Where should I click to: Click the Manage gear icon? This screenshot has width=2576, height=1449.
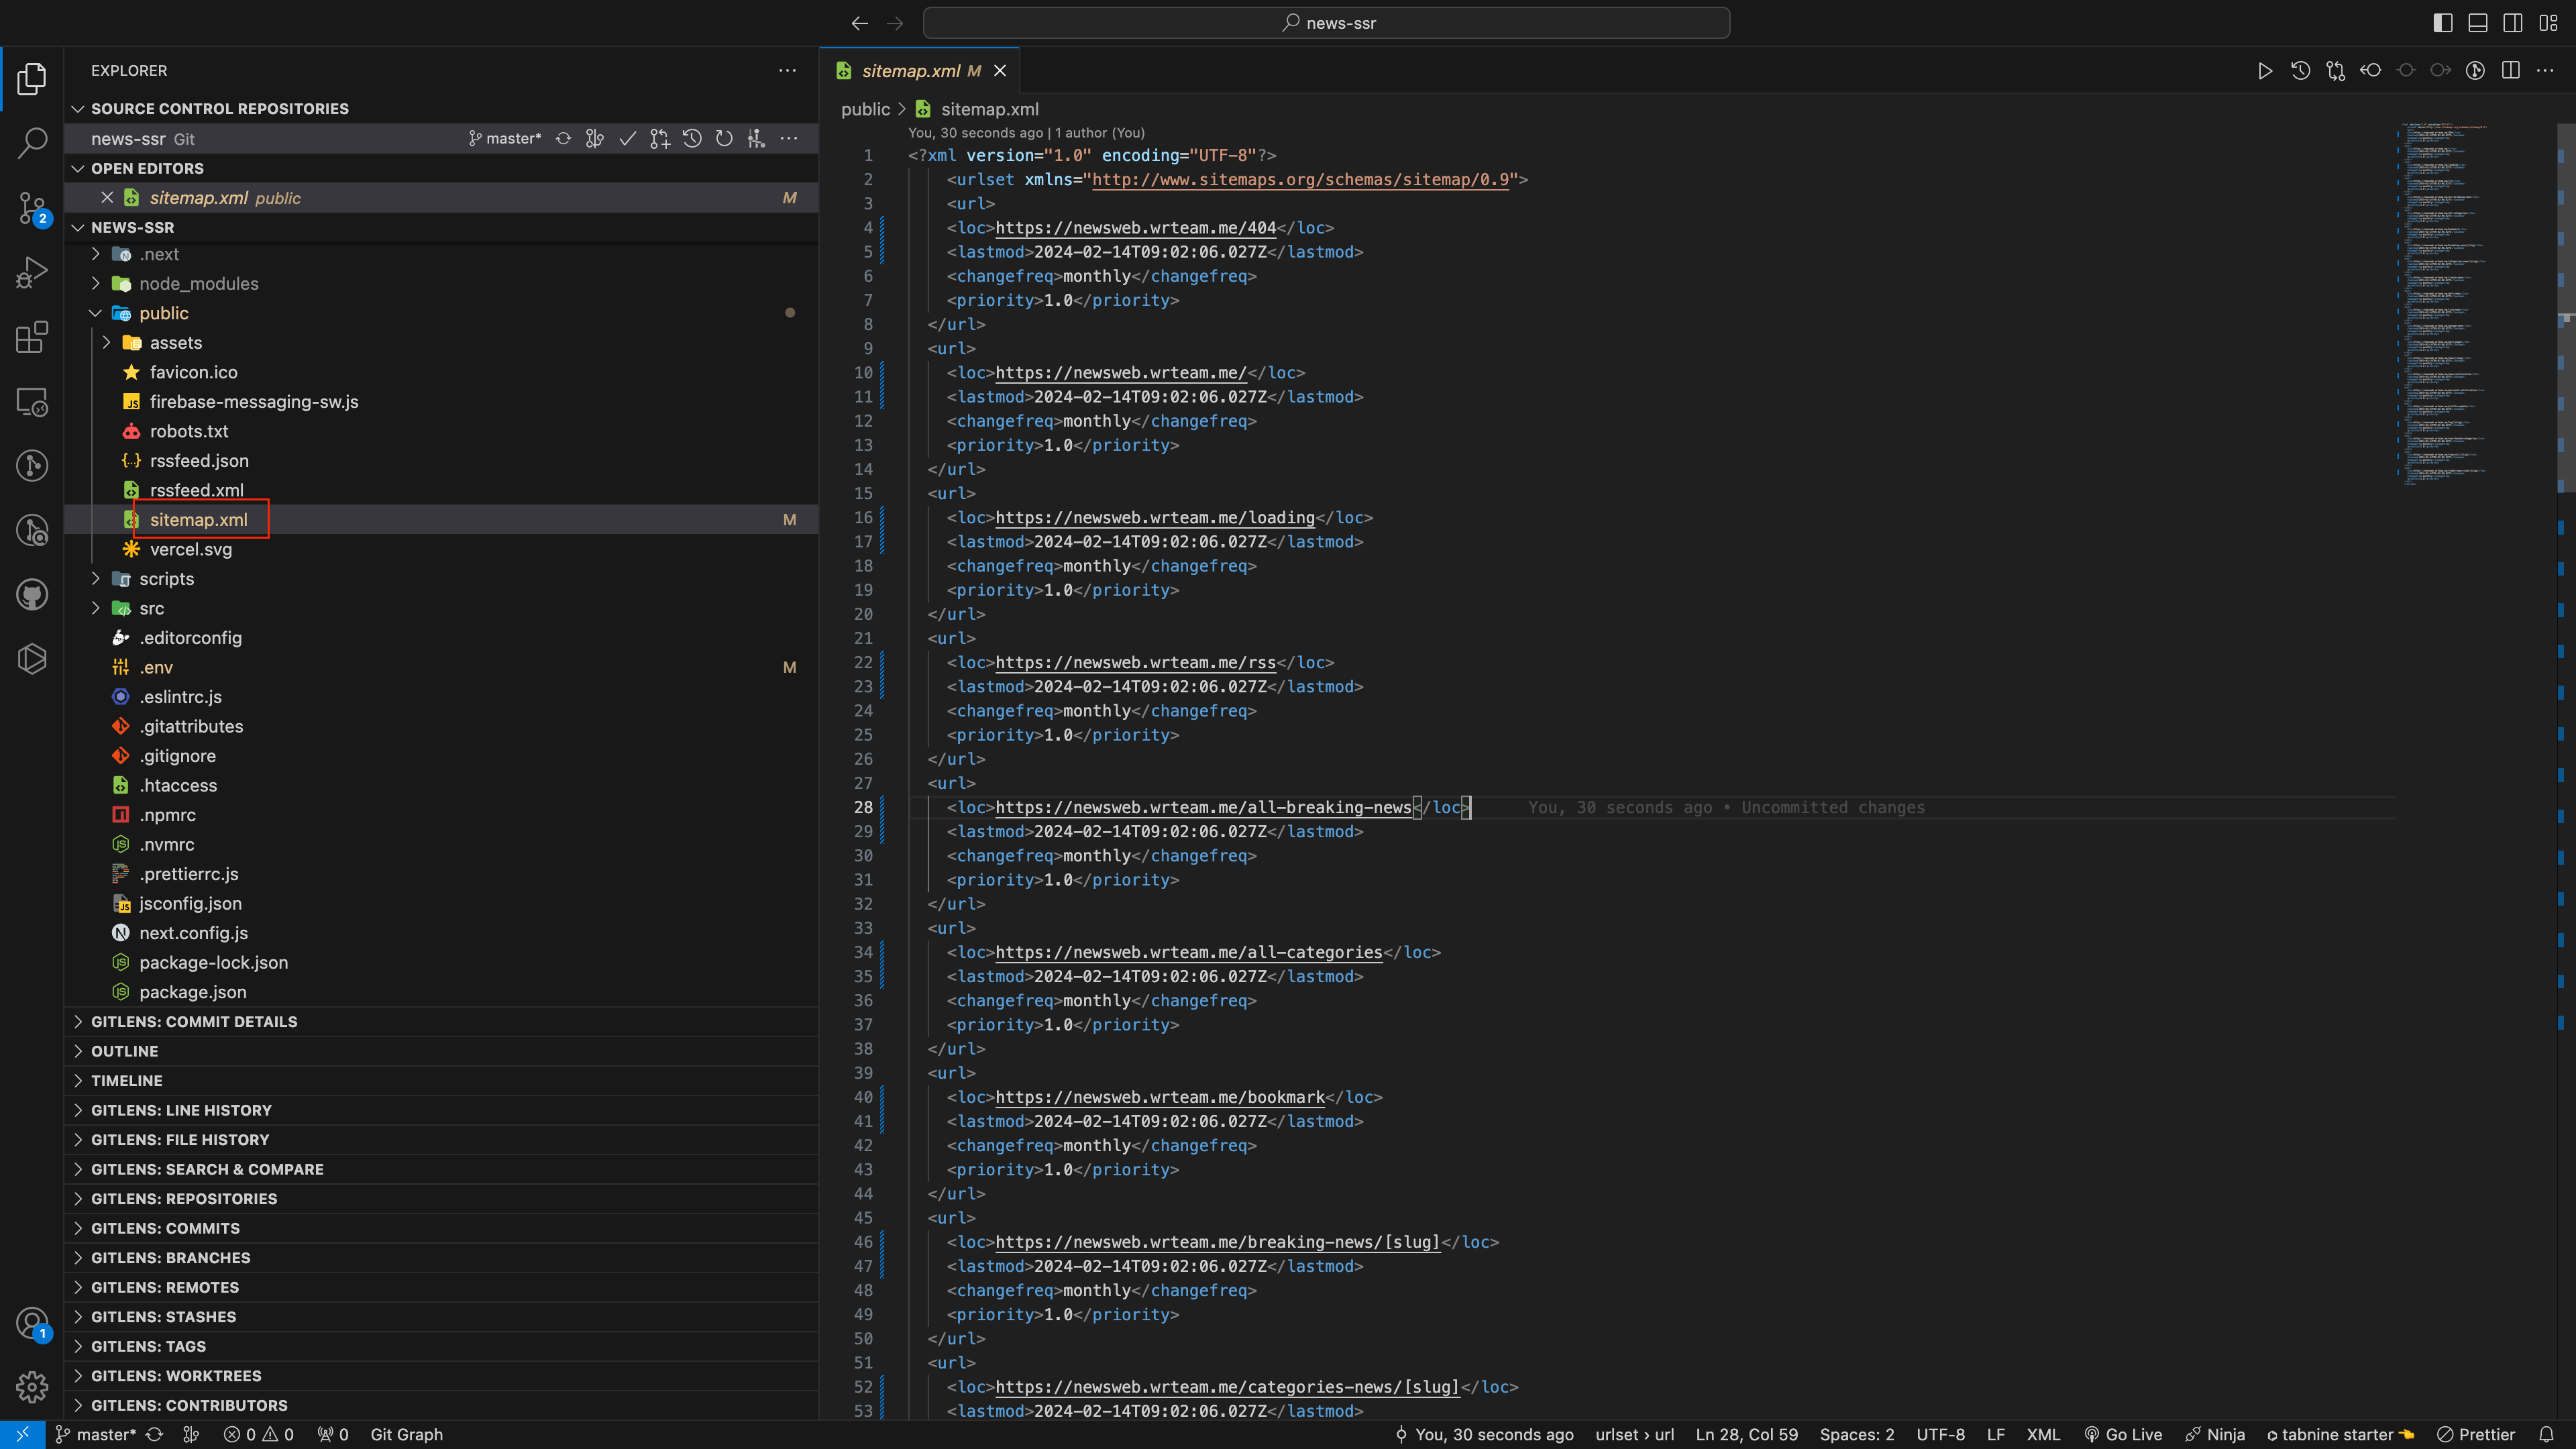point(32,1387)
